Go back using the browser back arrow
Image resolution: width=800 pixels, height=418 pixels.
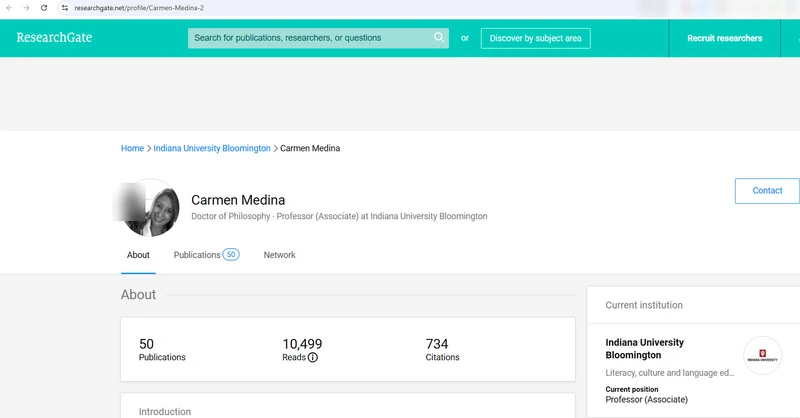click(x=9, y=8)
